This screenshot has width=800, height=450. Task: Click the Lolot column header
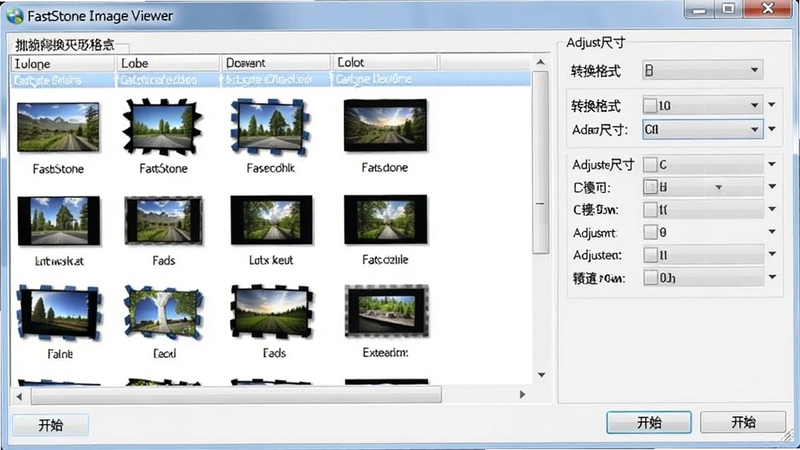[385, 62]
